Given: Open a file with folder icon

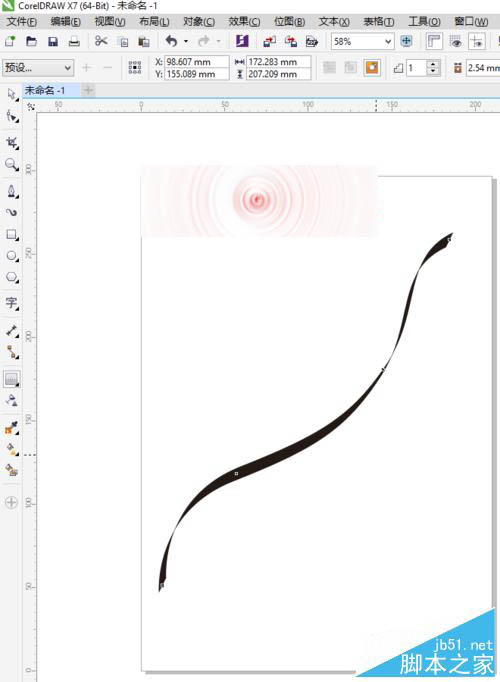Looking at the screenshot, I should point(31,41).
